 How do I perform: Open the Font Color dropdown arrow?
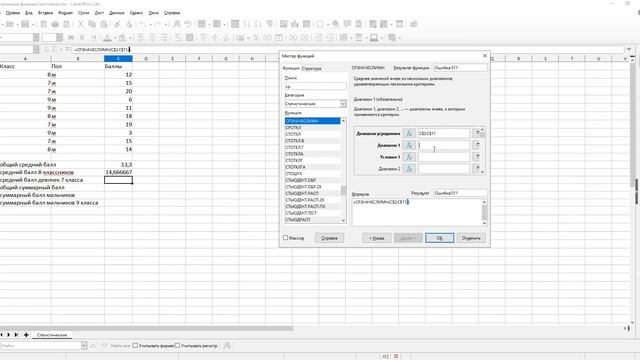click(x=114, y=38)
